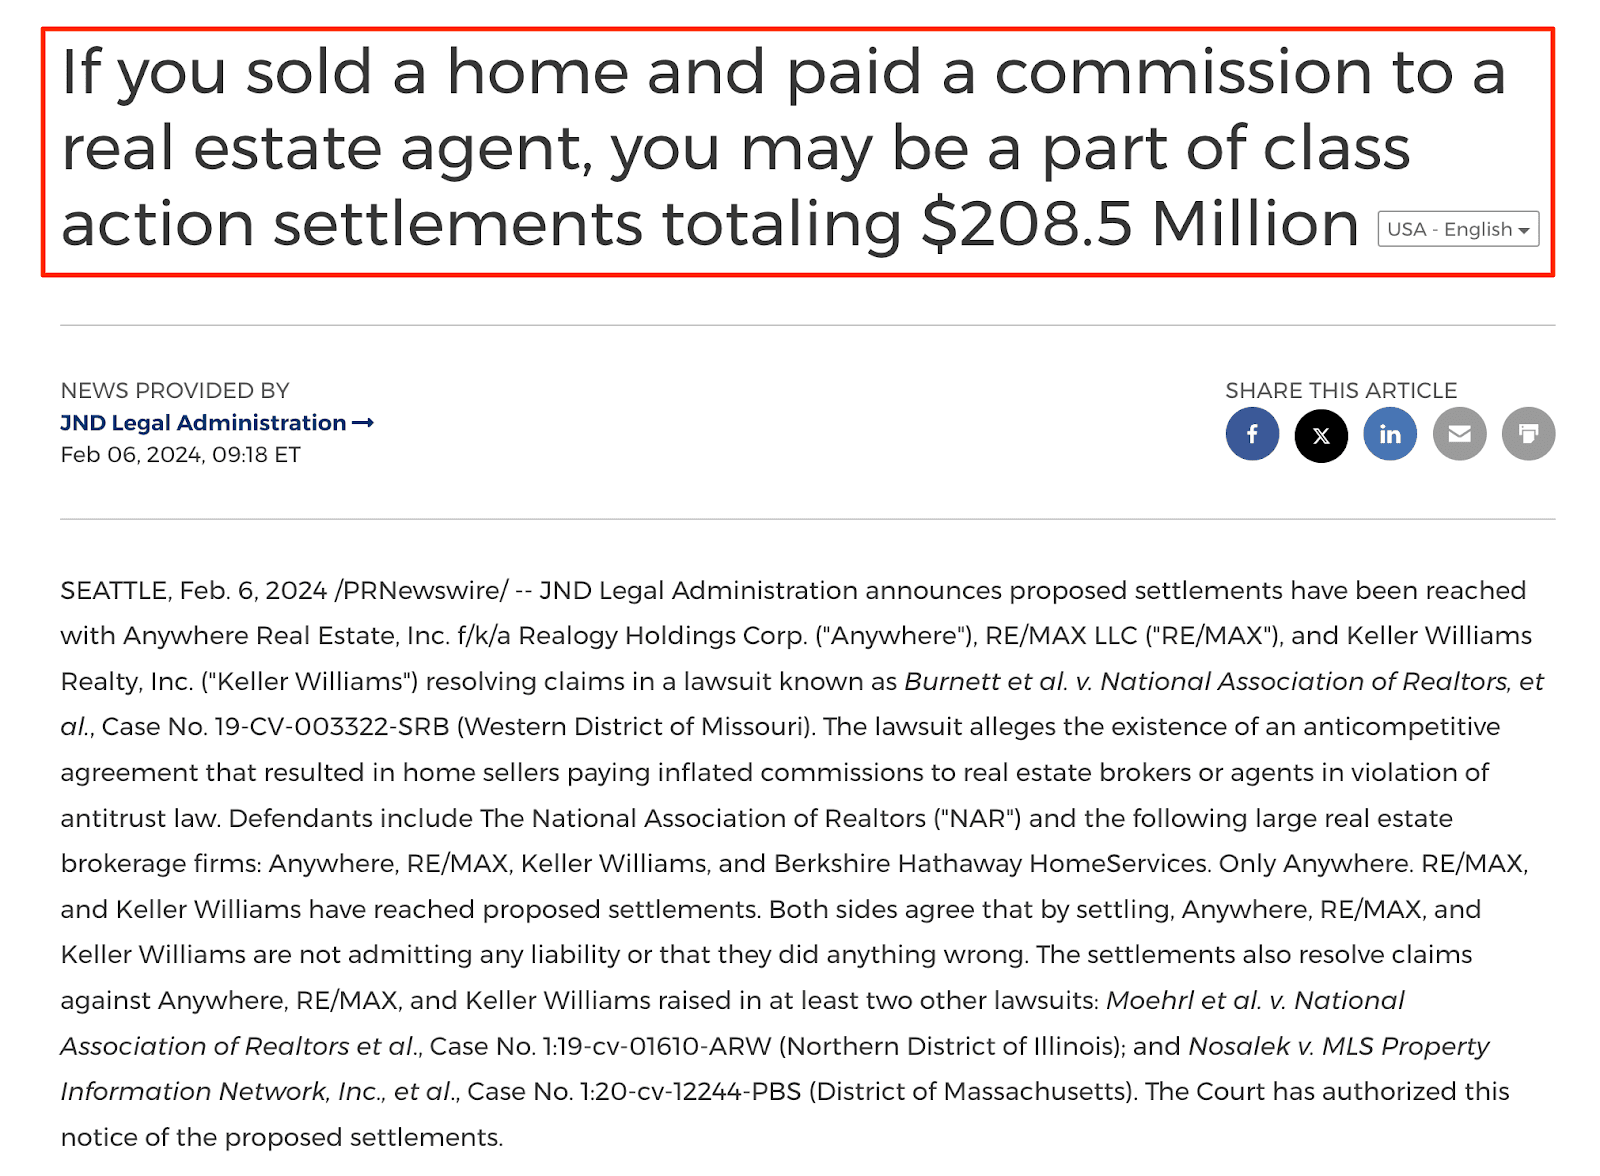Click the /PRNewswire/ text in the article
Screen dimensions: 1600x1176
[421, 591]
